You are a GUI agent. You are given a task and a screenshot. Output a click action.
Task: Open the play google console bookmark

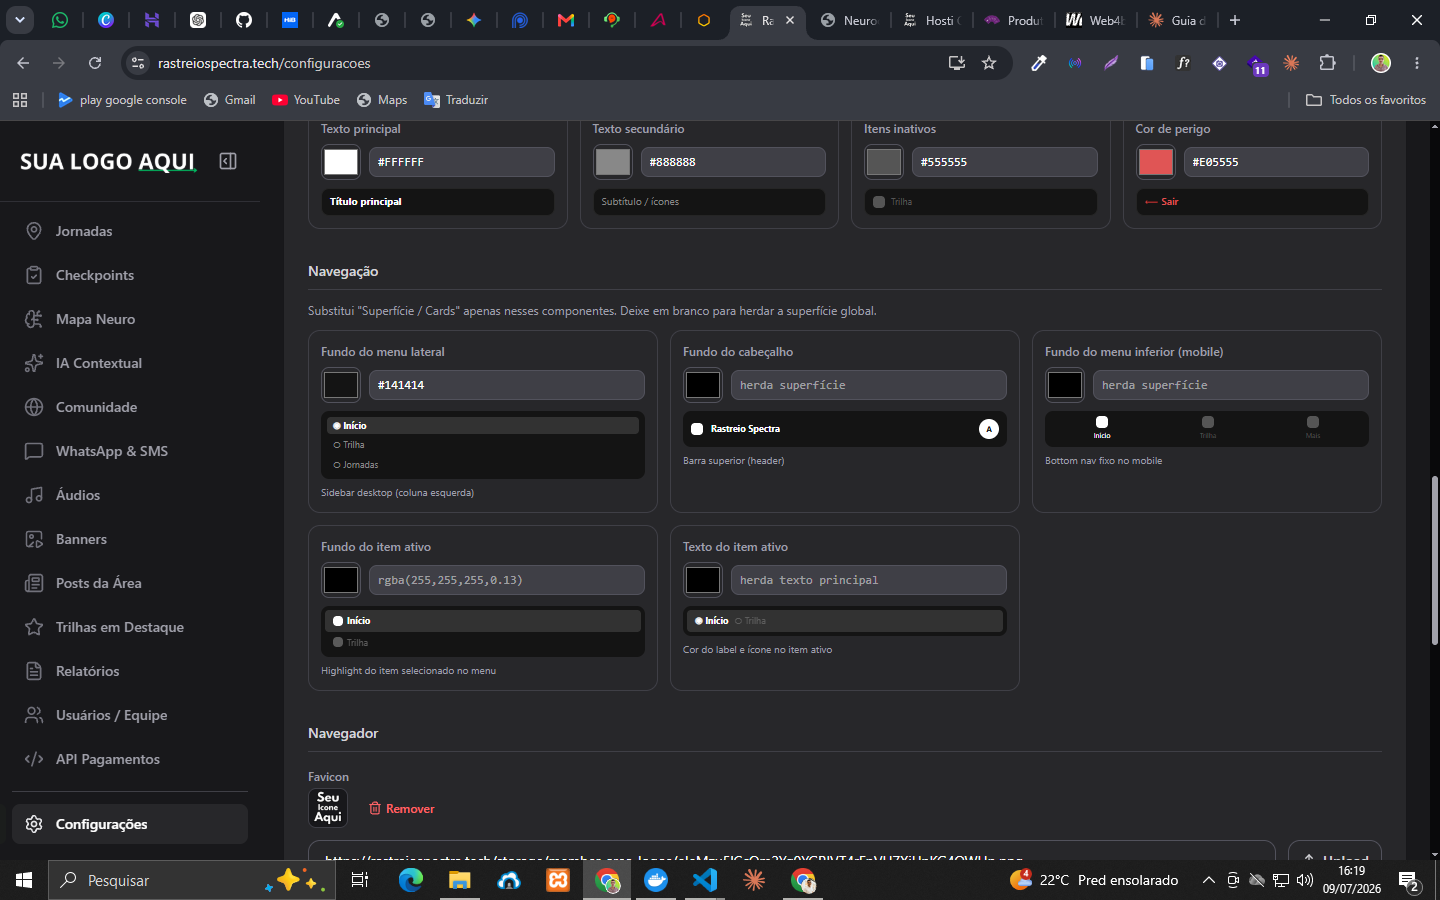click(x=122, y=100)
